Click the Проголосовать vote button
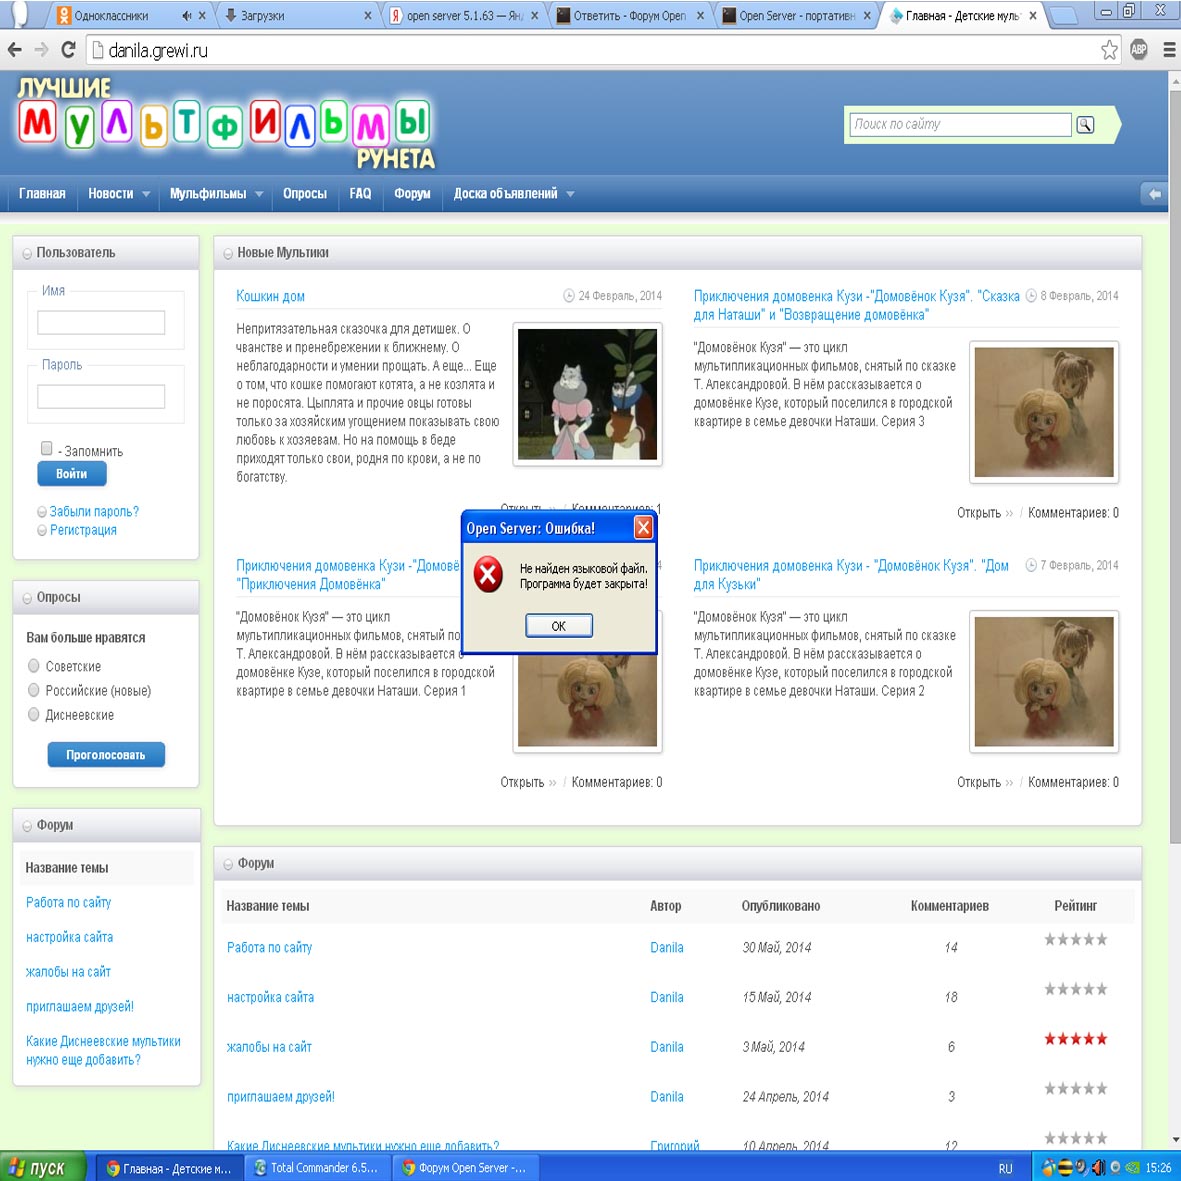This screenshot has width=1181, height=1181. 106,755
